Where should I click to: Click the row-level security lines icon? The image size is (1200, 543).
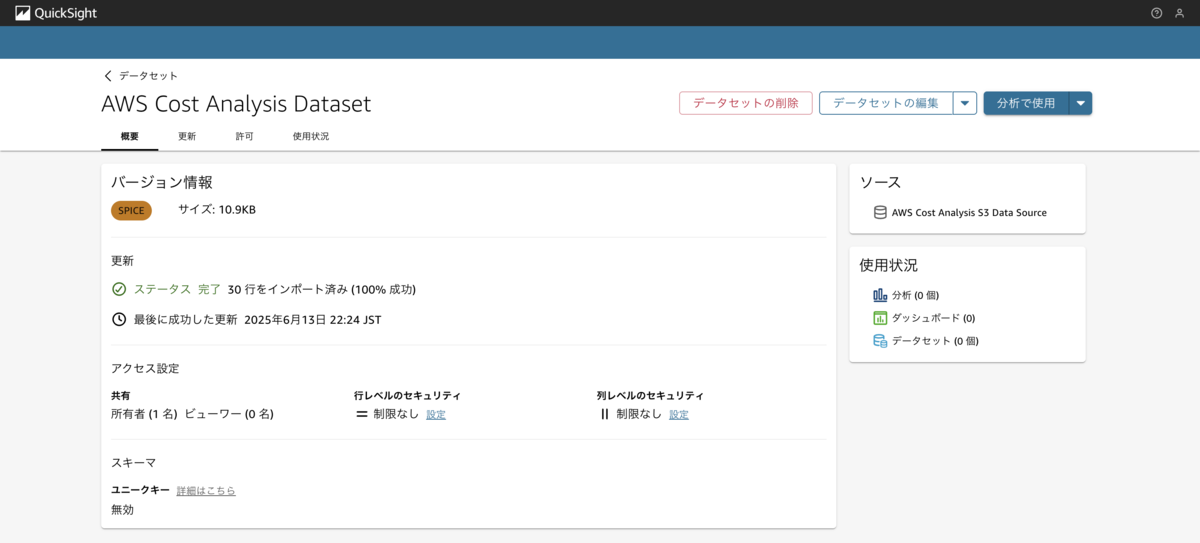tap(362, 414)
